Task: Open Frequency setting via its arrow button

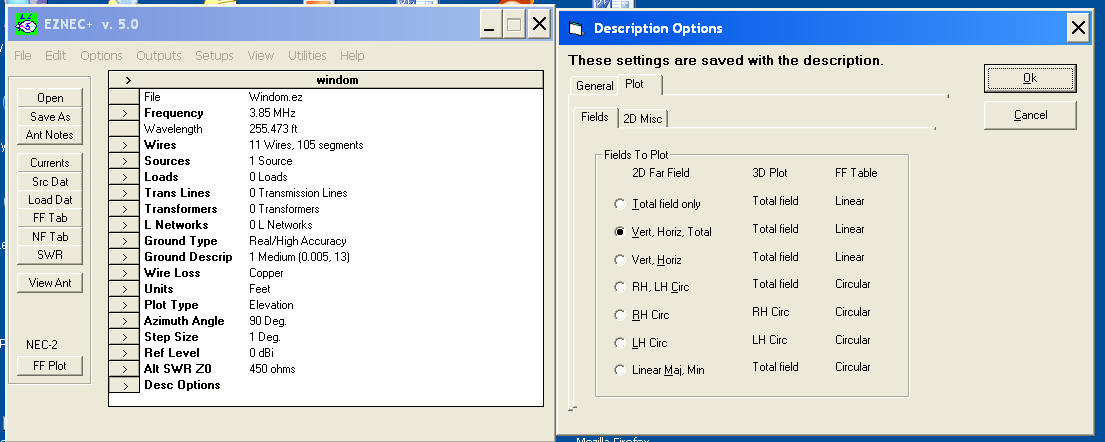Action: coord(124,113)
